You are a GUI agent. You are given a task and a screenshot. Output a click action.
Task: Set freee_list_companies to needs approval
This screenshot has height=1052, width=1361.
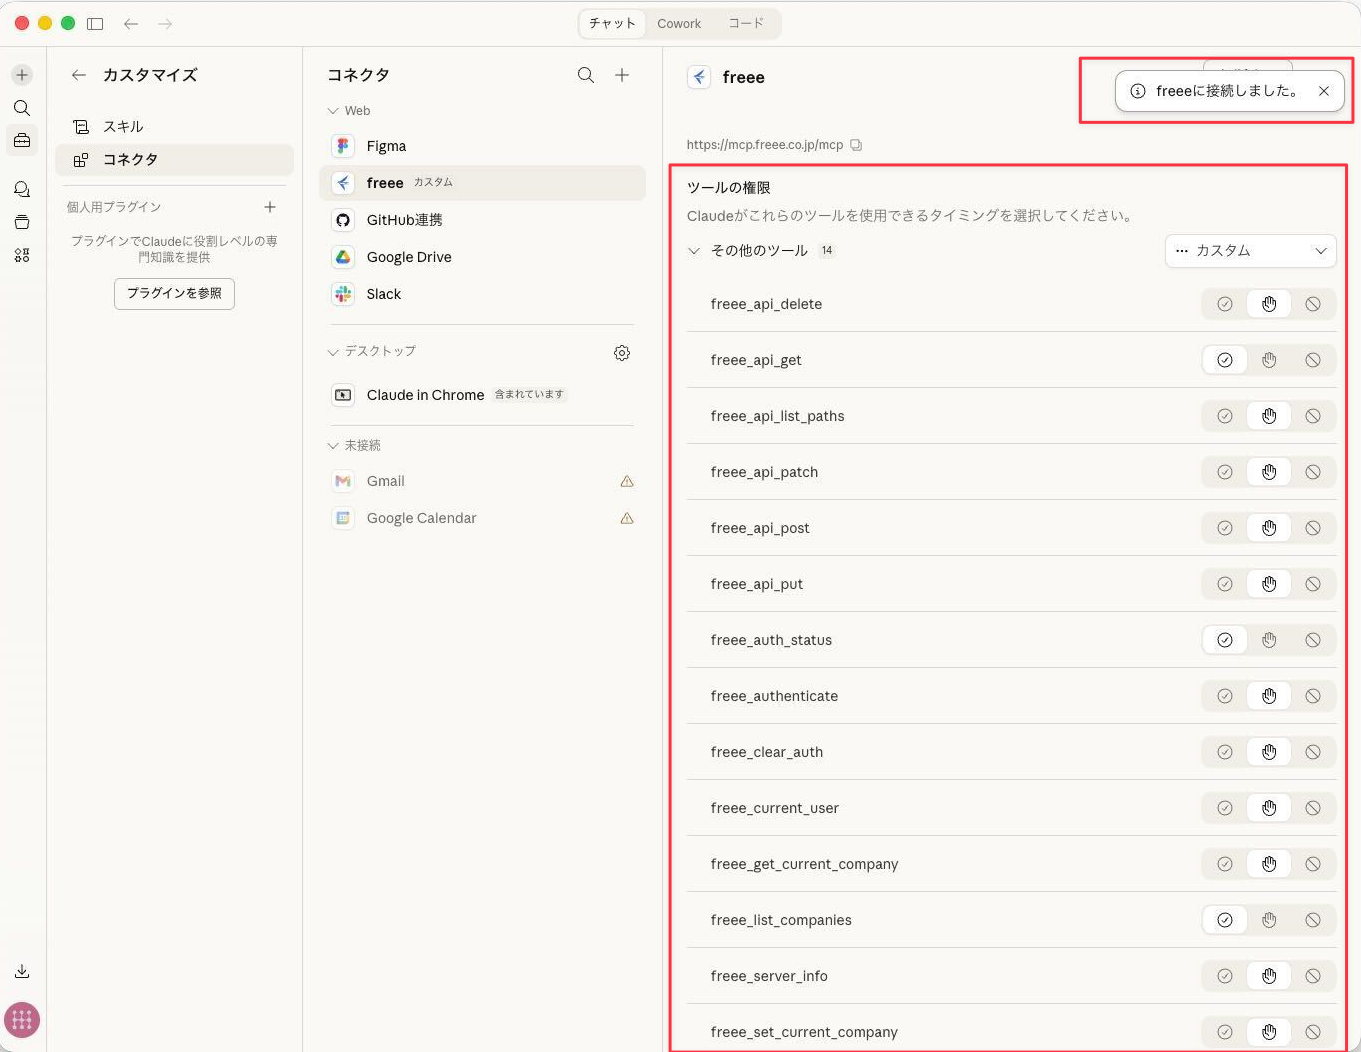click(x=1269, y=920)
